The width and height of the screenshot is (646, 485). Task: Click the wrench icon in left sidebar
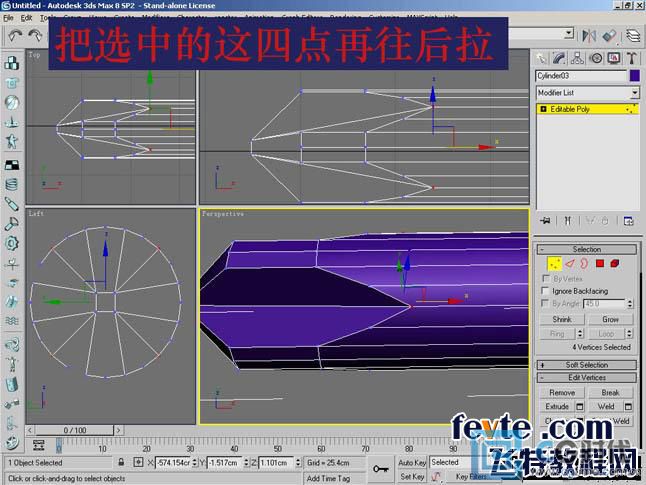click(12, 224)
